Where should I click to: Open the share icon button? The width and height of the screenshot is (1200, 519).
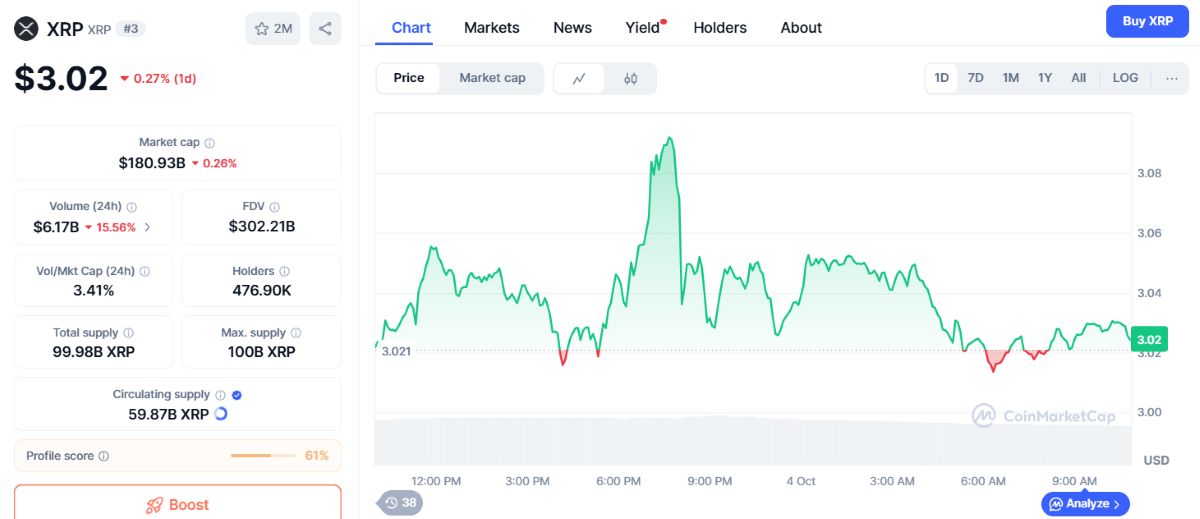pyautogui.click(x=325, y=28)
